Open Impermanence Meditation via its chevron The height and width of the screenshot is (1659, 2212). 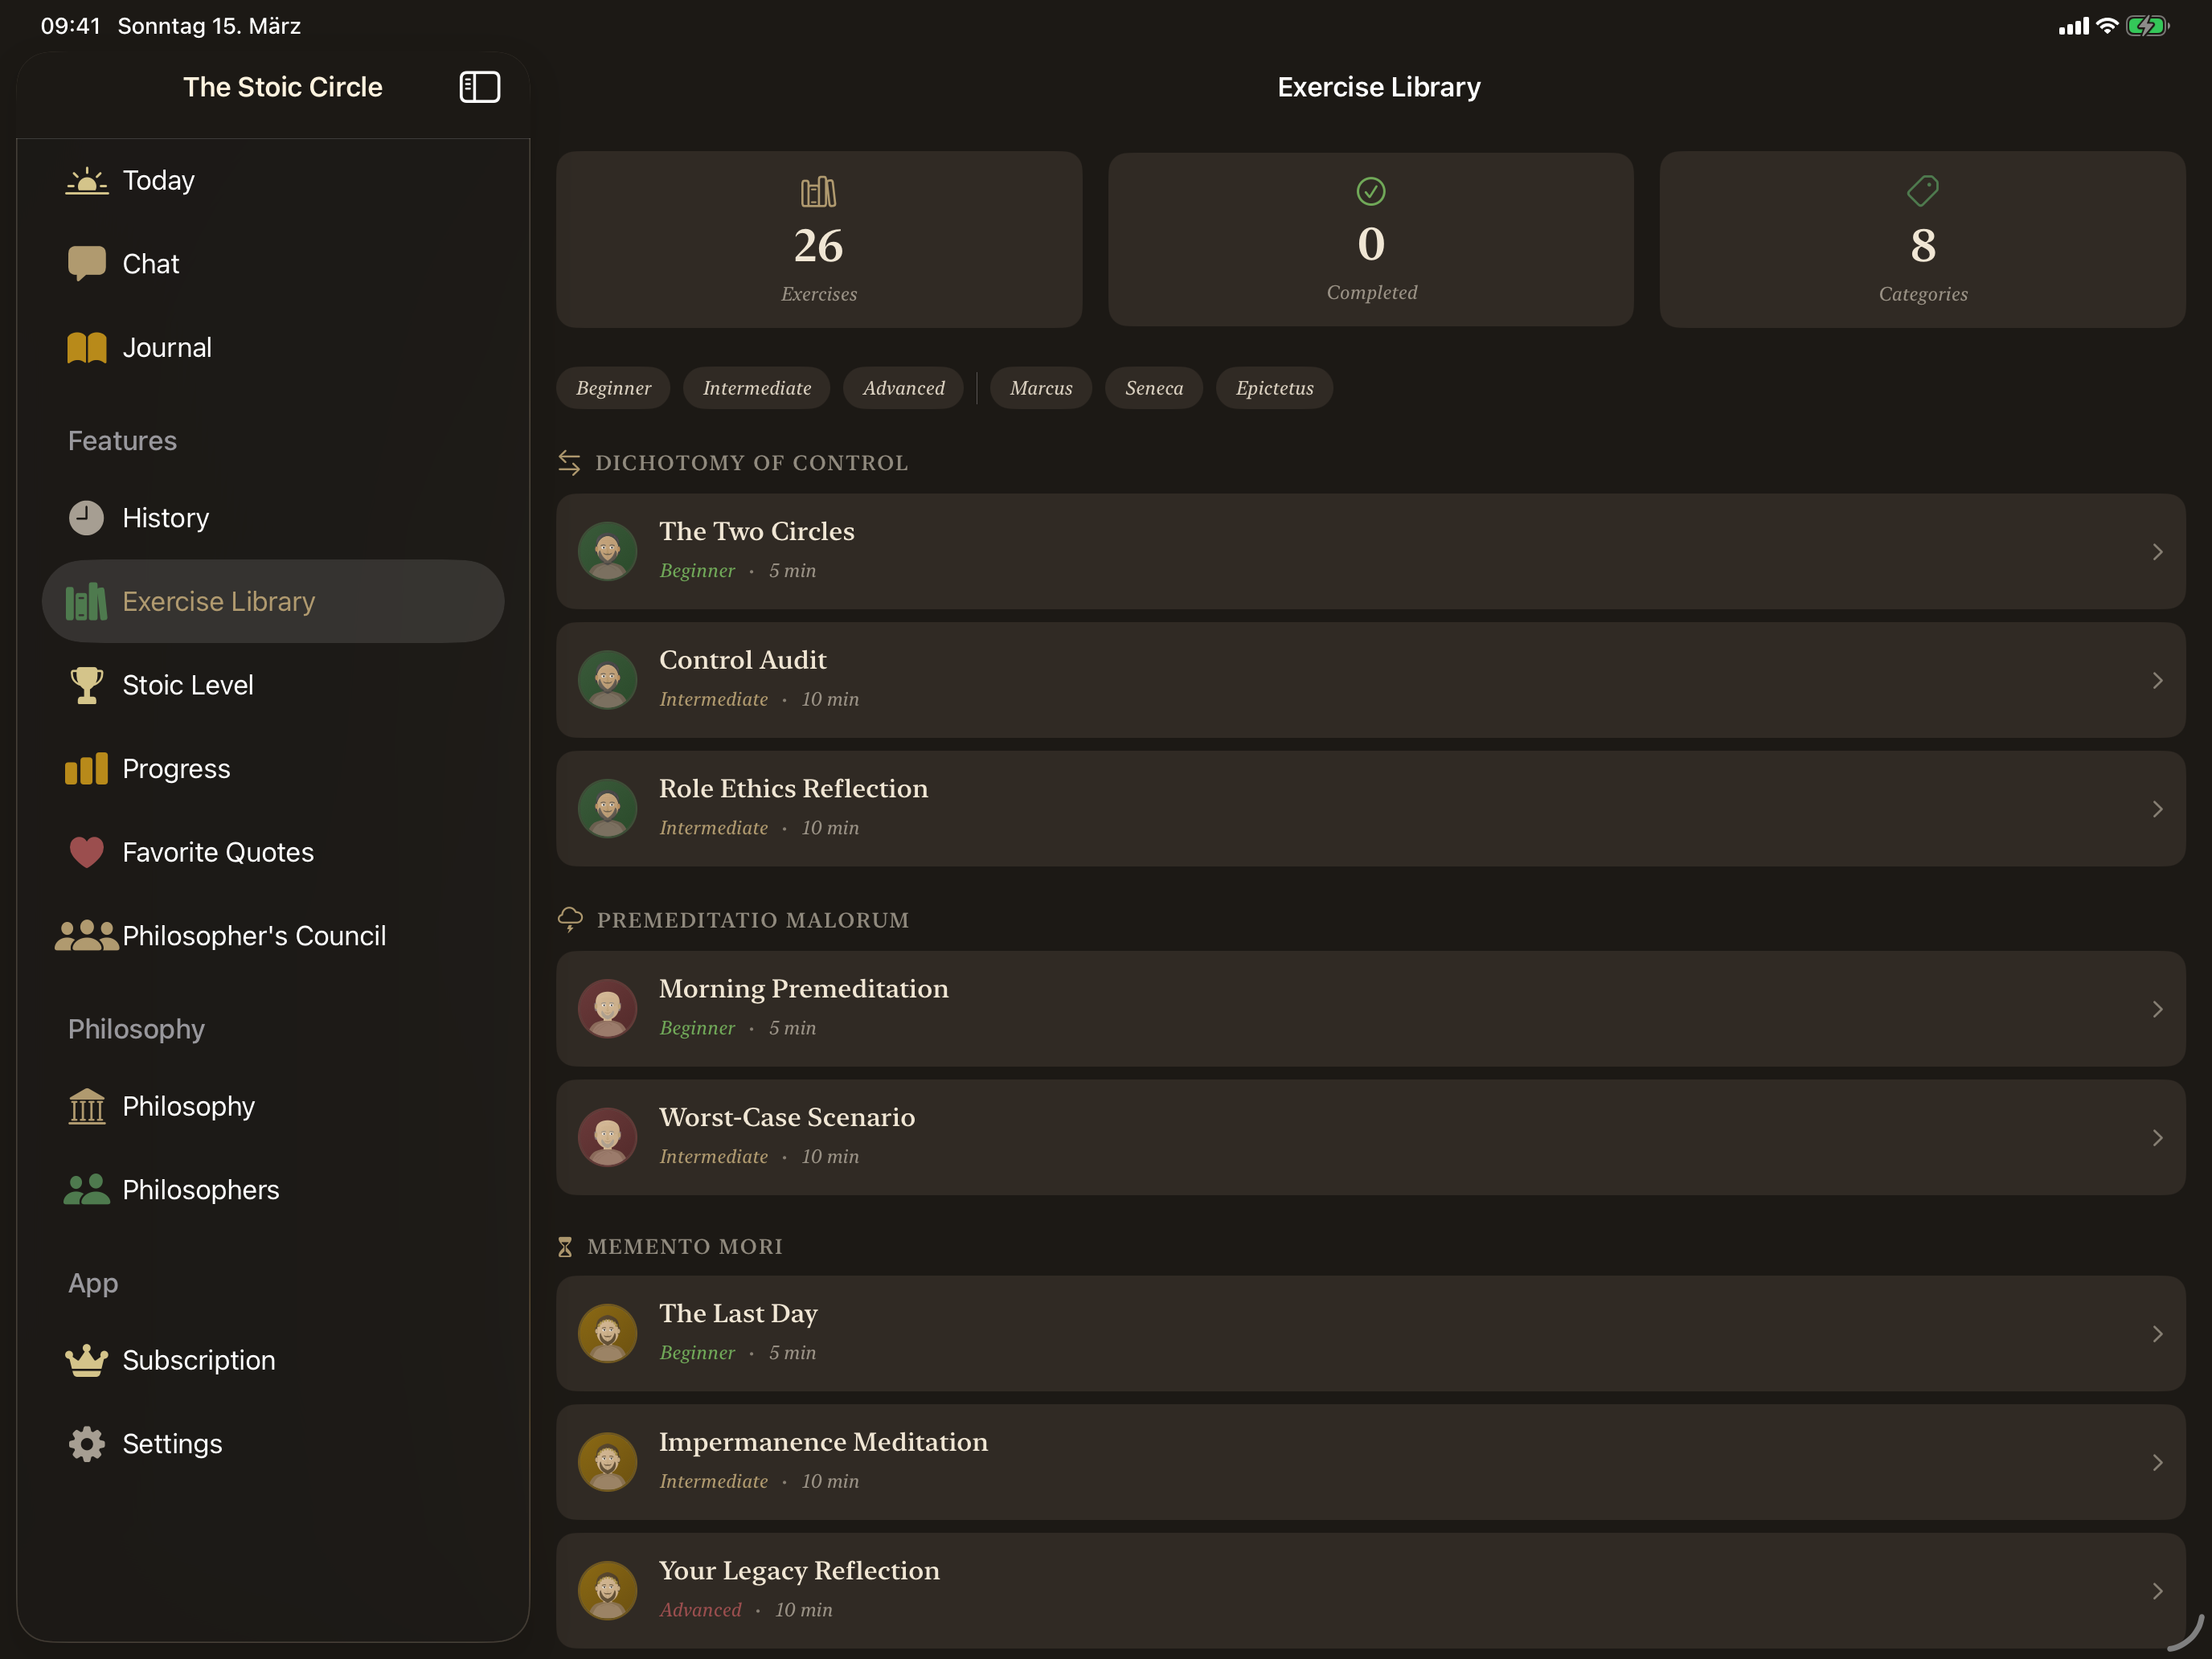(x=2157, y=1463)
